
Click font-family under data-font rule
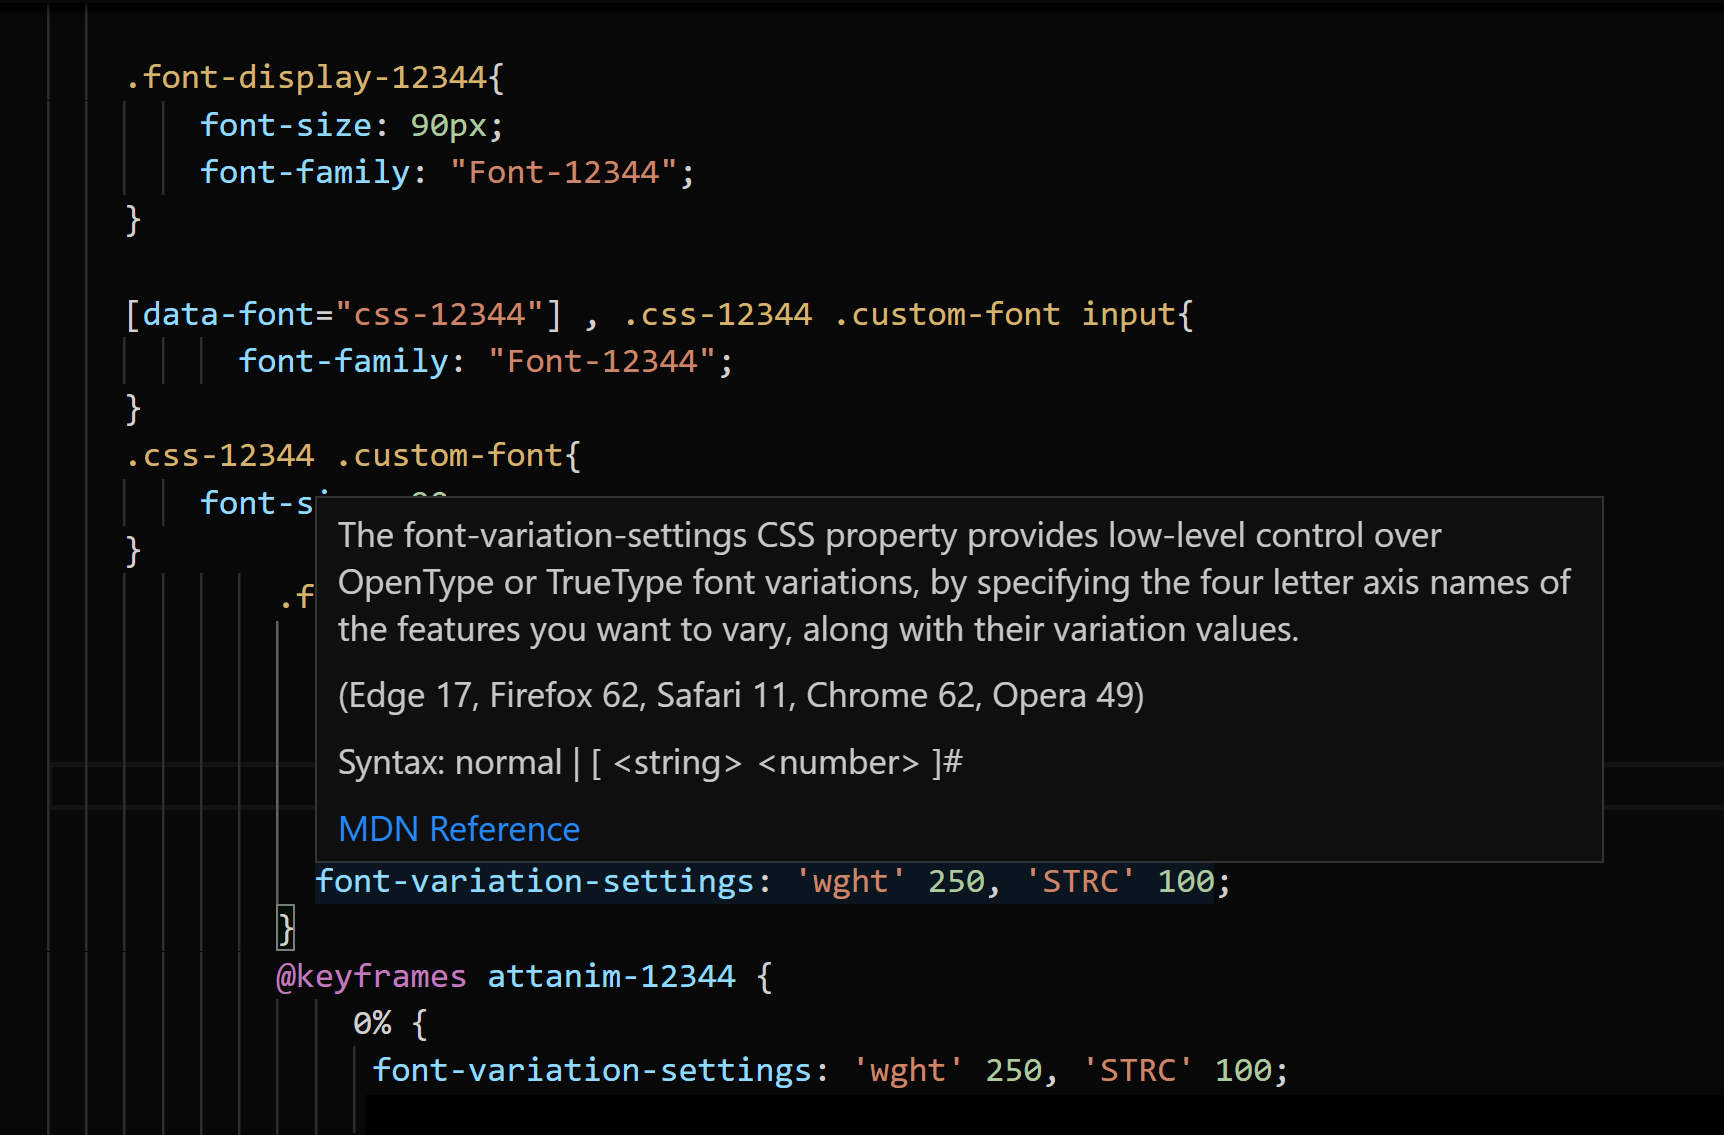[343, 361]
